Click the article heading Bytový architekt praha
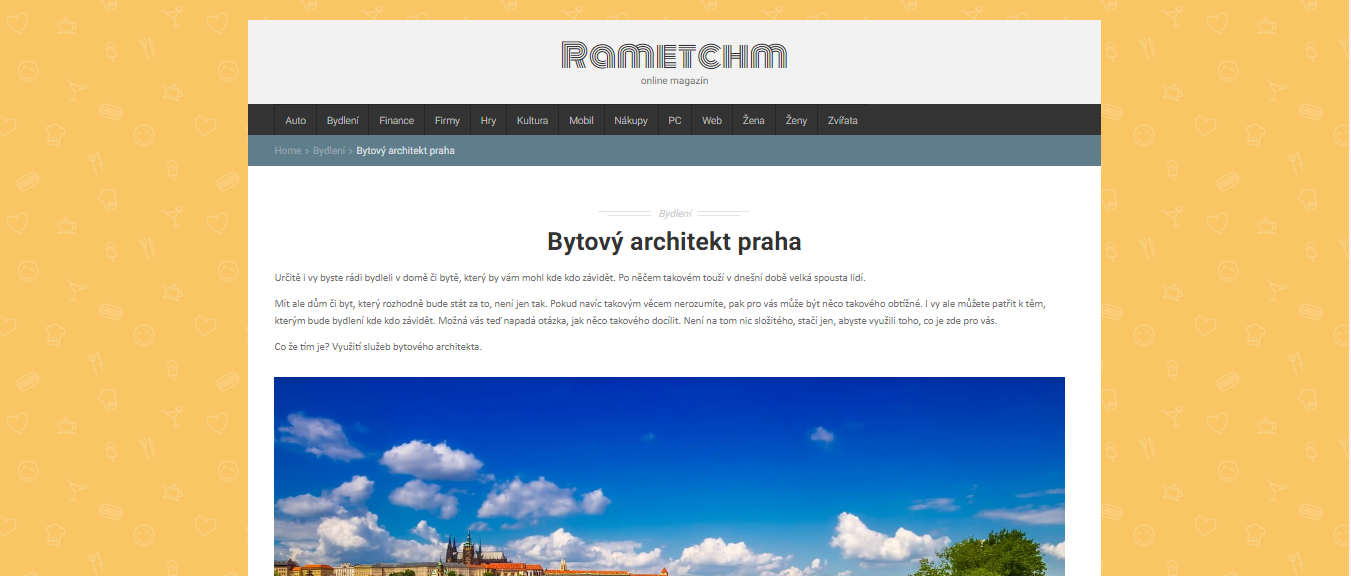 [674, 242]
